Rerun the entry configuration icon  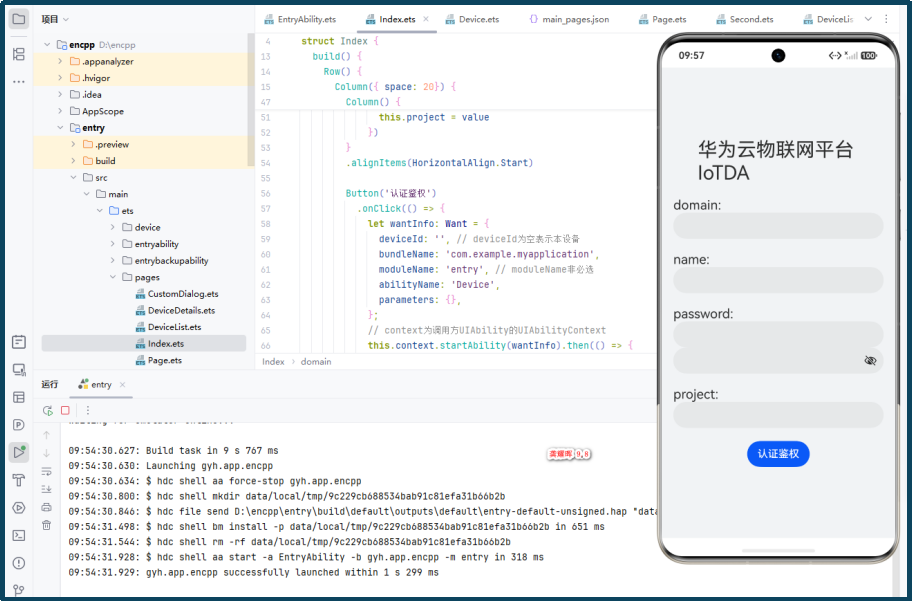point(48,410)
